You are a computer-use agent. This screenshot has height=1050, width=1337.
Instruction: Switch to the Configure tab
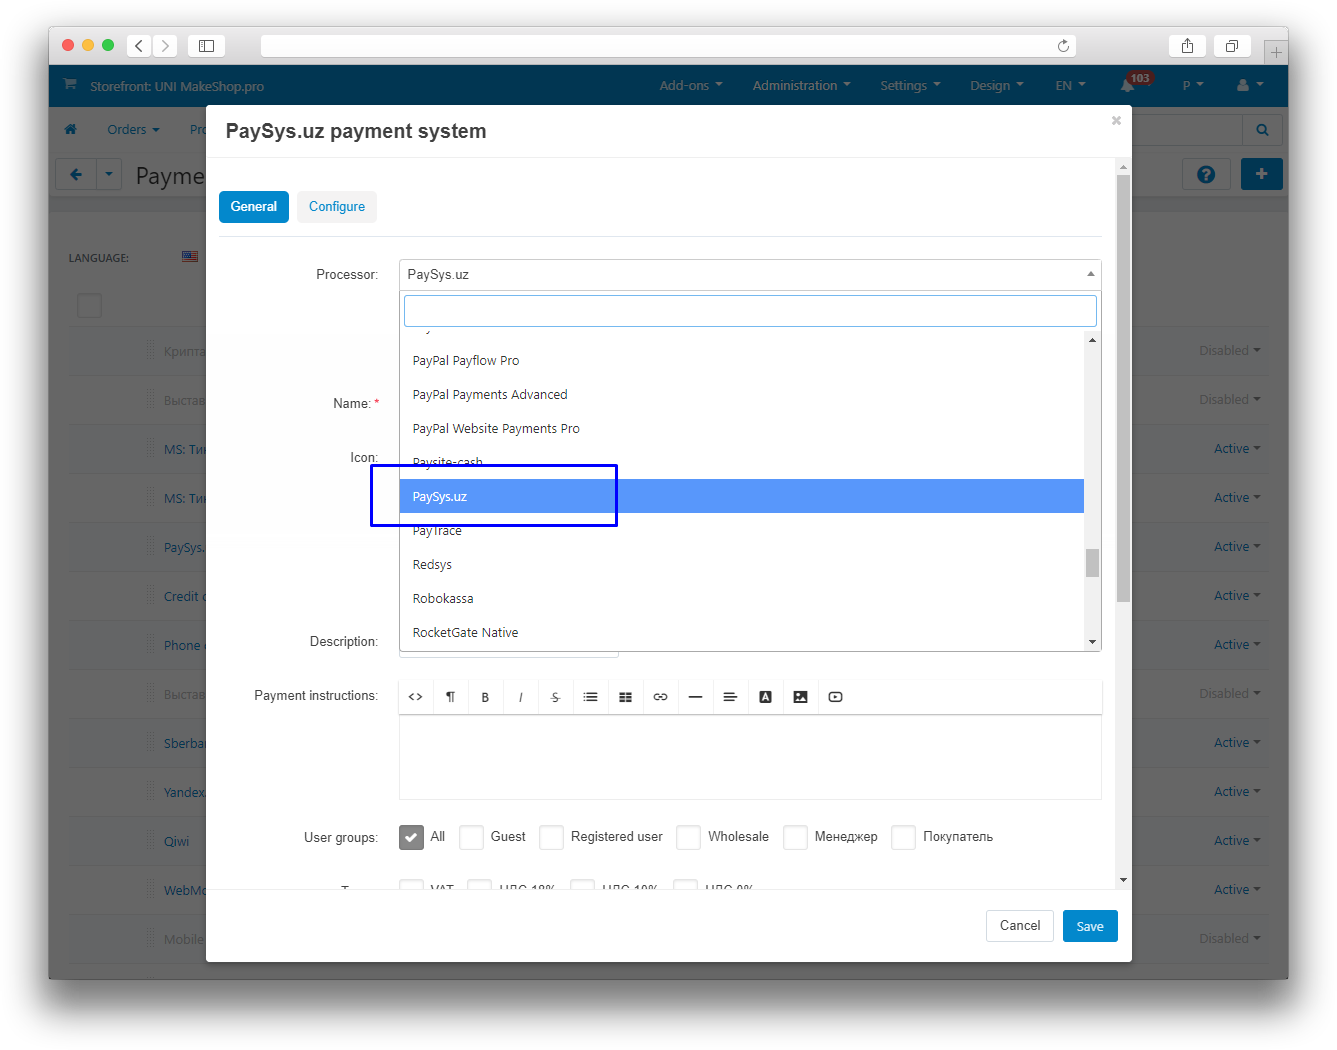(x=336, y=207)
